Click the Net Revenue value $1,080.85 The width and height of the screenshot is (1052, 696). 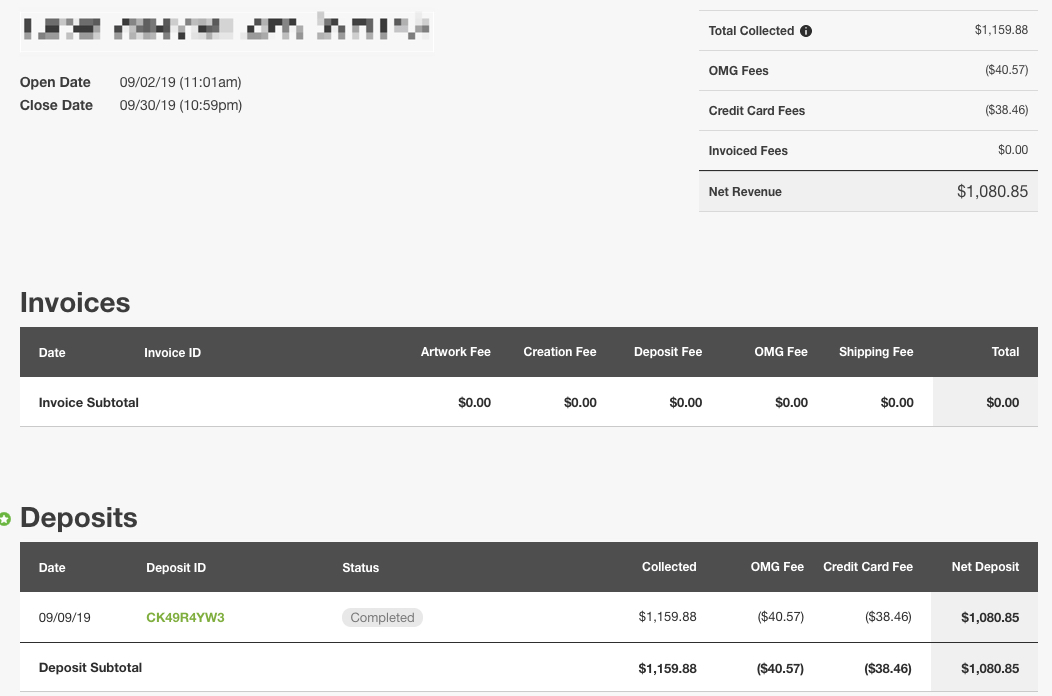[x=992, y=191]
